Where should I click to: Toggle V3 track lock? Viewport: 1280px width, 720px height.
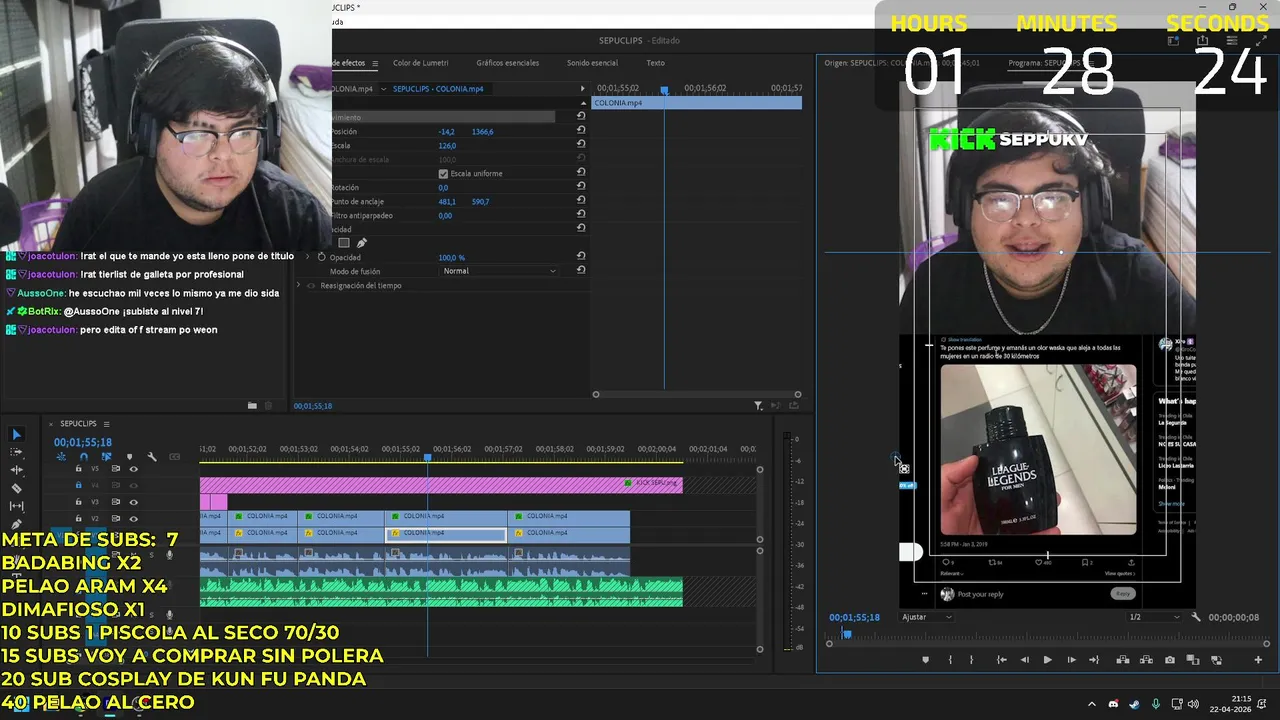tap(78, 502)
